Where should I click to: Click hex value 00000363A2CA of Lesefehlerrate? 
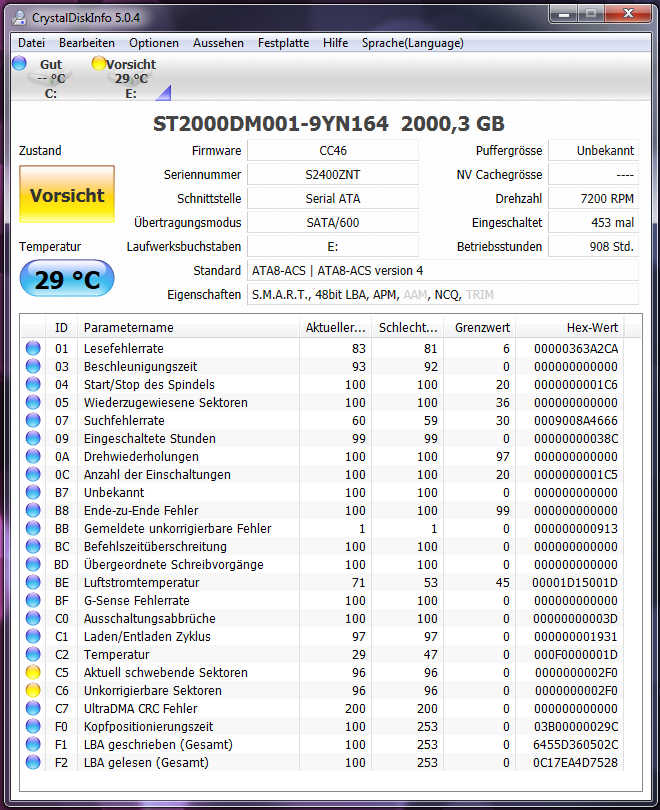pos(576,349)
